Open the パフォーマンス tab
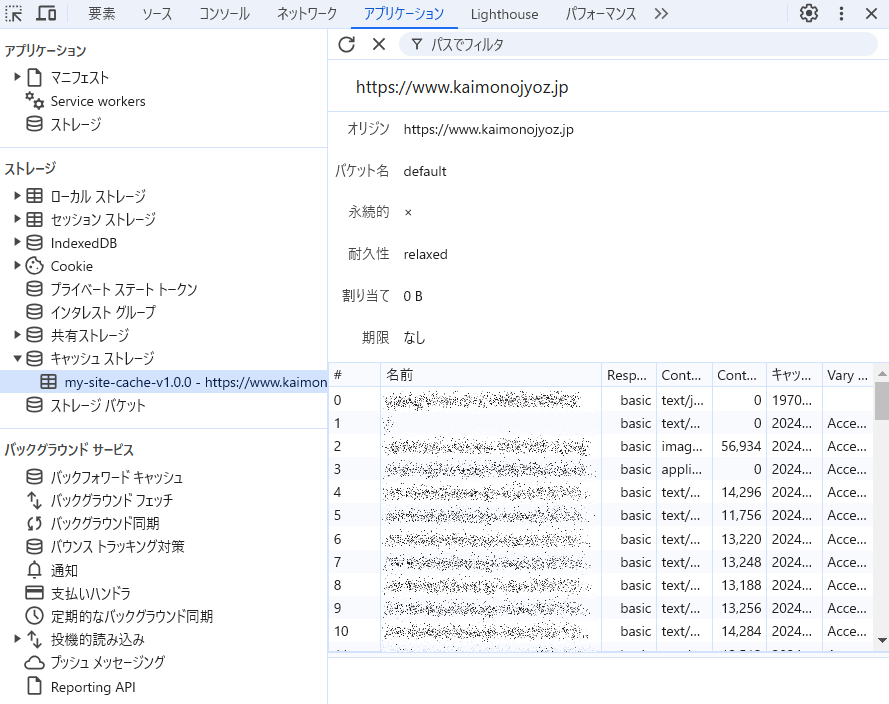The width and height of the screenshot is (889, 704). (x=601, y=14)
